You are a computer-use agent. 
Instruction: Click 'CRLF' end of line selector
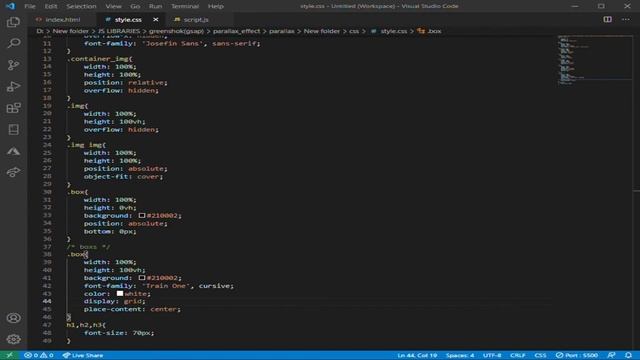pyautogui.click(x=518, y=355)
